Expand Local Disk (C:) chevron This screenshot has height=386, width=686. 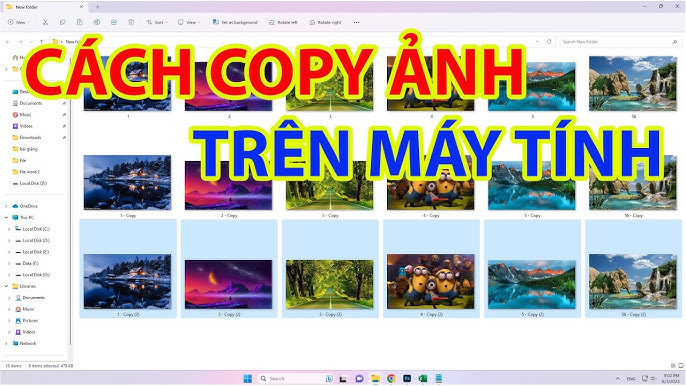(x=9, y=229)
